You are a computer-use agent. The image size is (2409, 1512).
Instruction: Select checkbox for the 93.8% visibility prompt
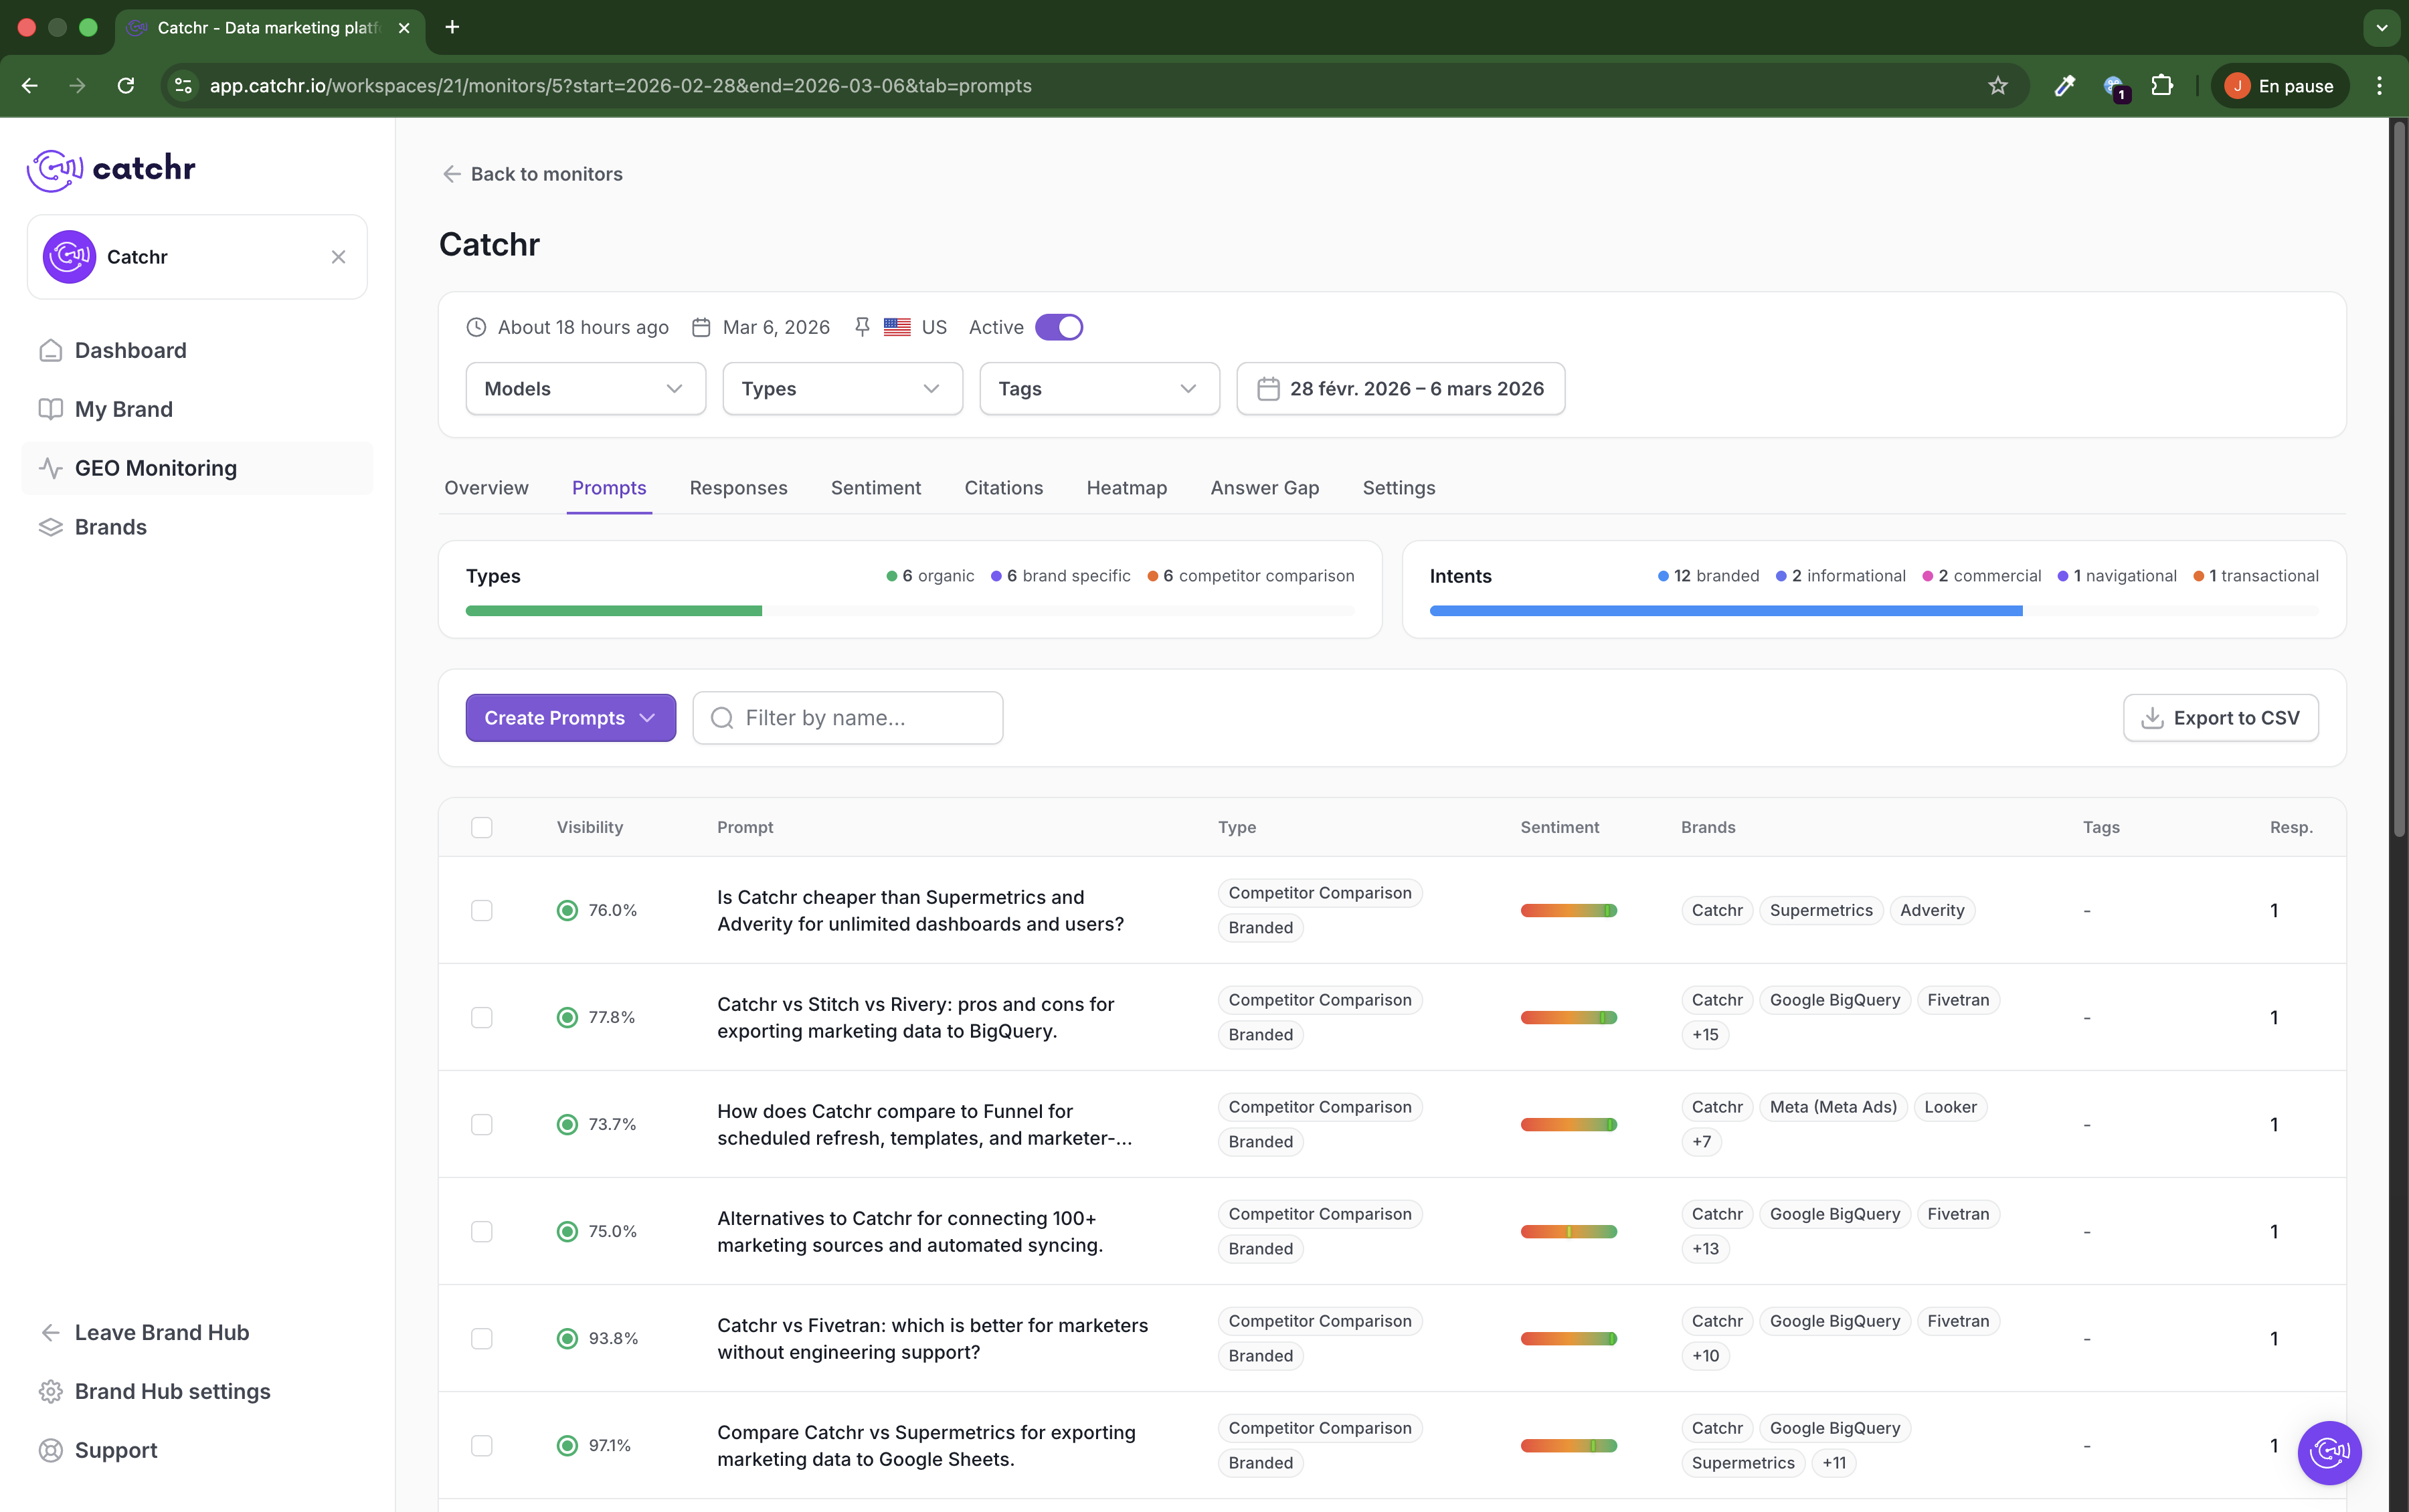482,1338
